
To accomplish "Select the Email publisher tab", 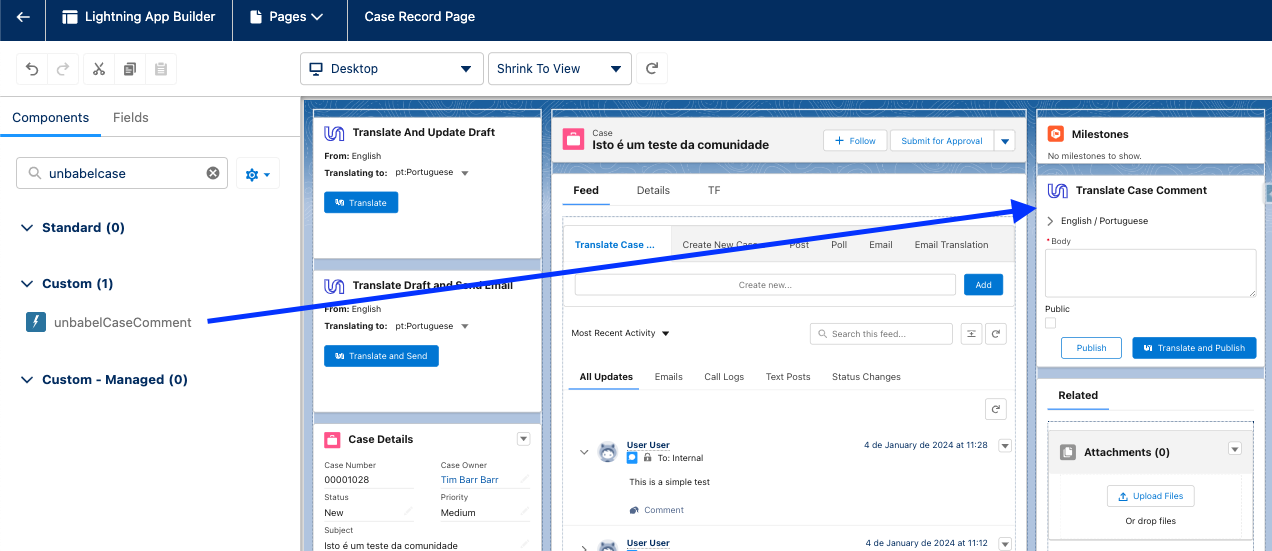I will coord(880,244).
